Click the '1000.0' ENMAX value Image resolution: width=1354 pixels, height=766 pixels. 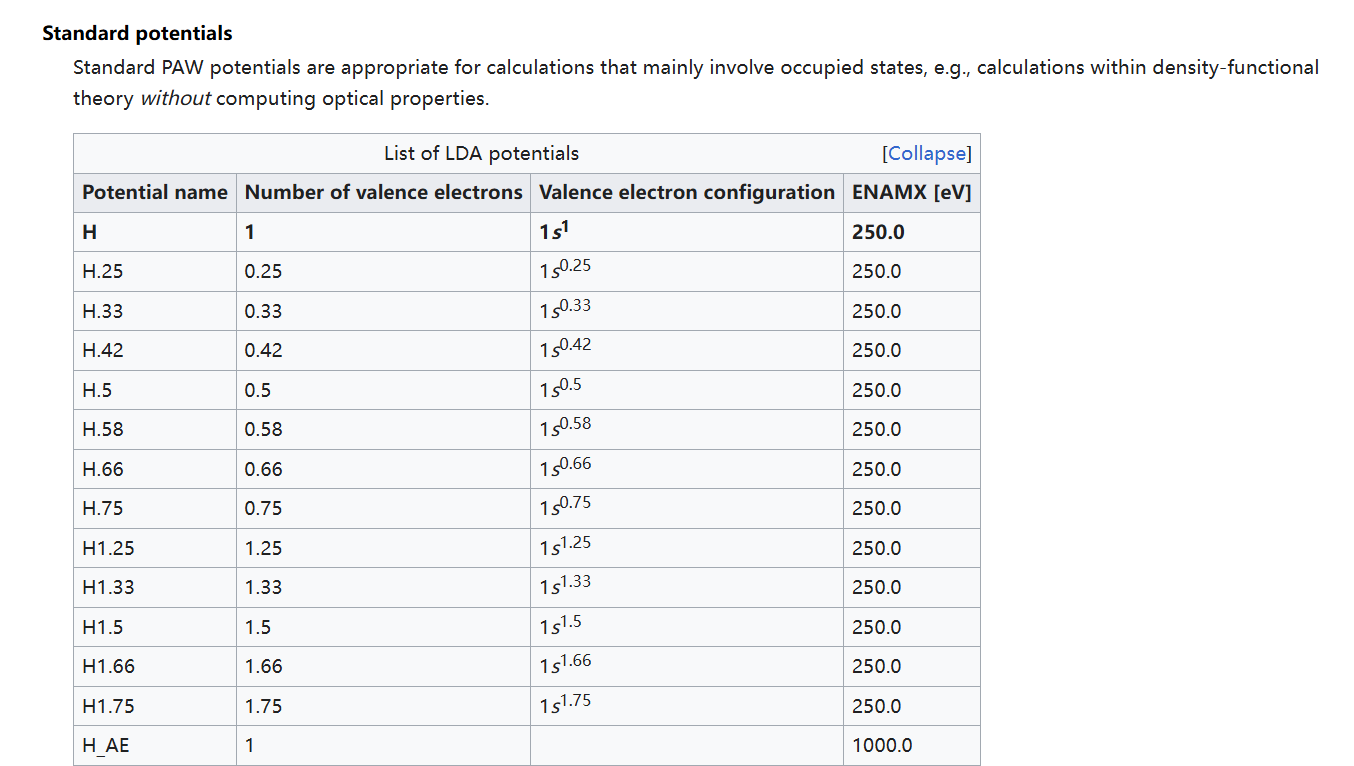(882, 745)
